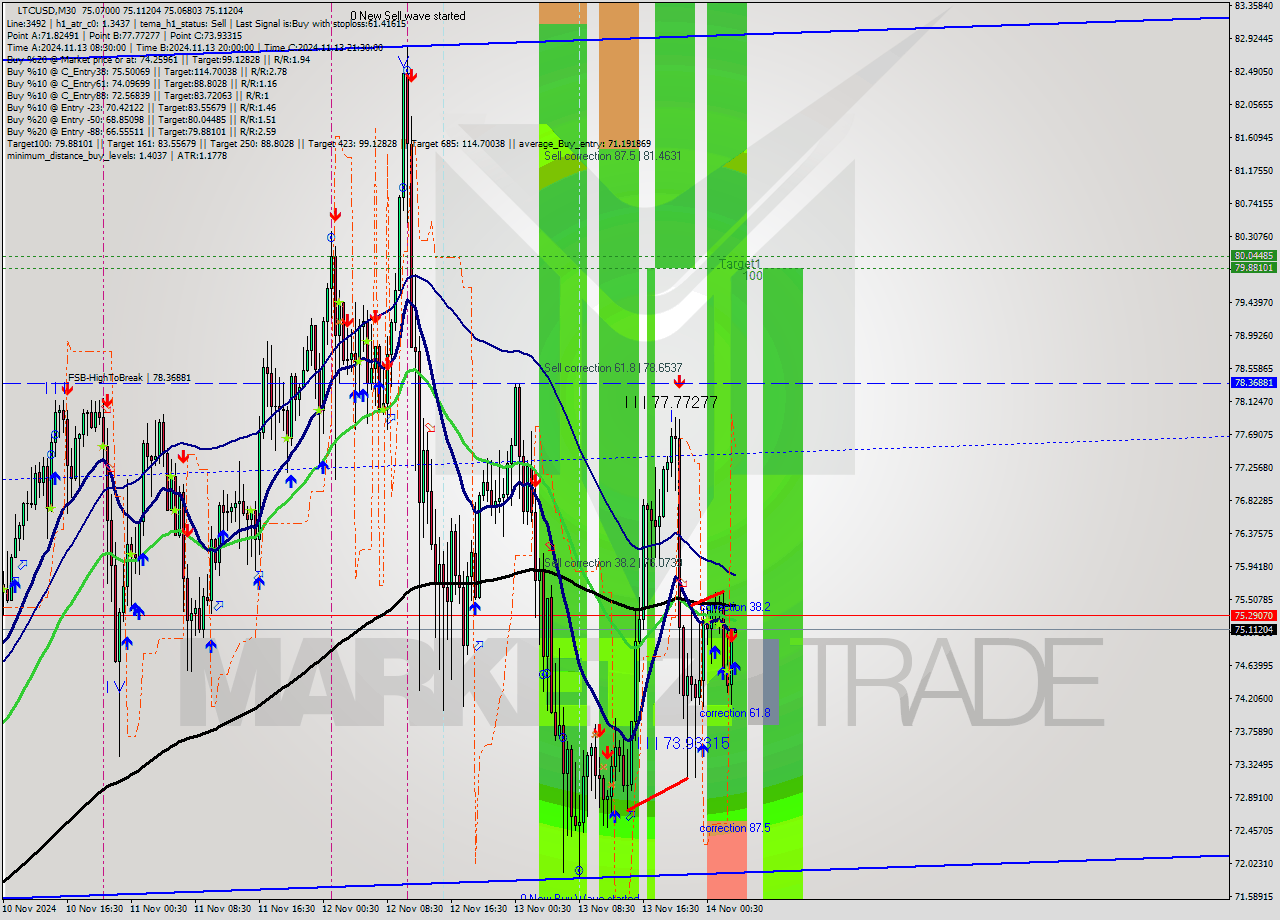Click the 71.58915 value on price axis
1280x920 pixels.
click(x=1254, y=896)
